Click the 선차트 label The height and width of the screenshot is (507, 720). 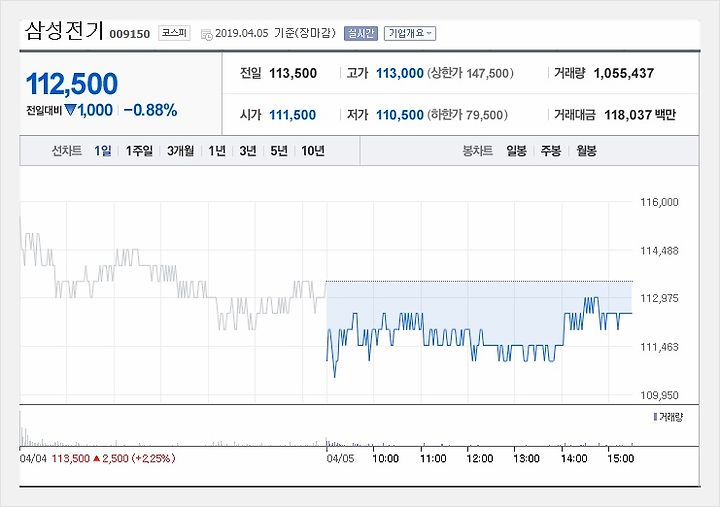(x=67, y=151)
